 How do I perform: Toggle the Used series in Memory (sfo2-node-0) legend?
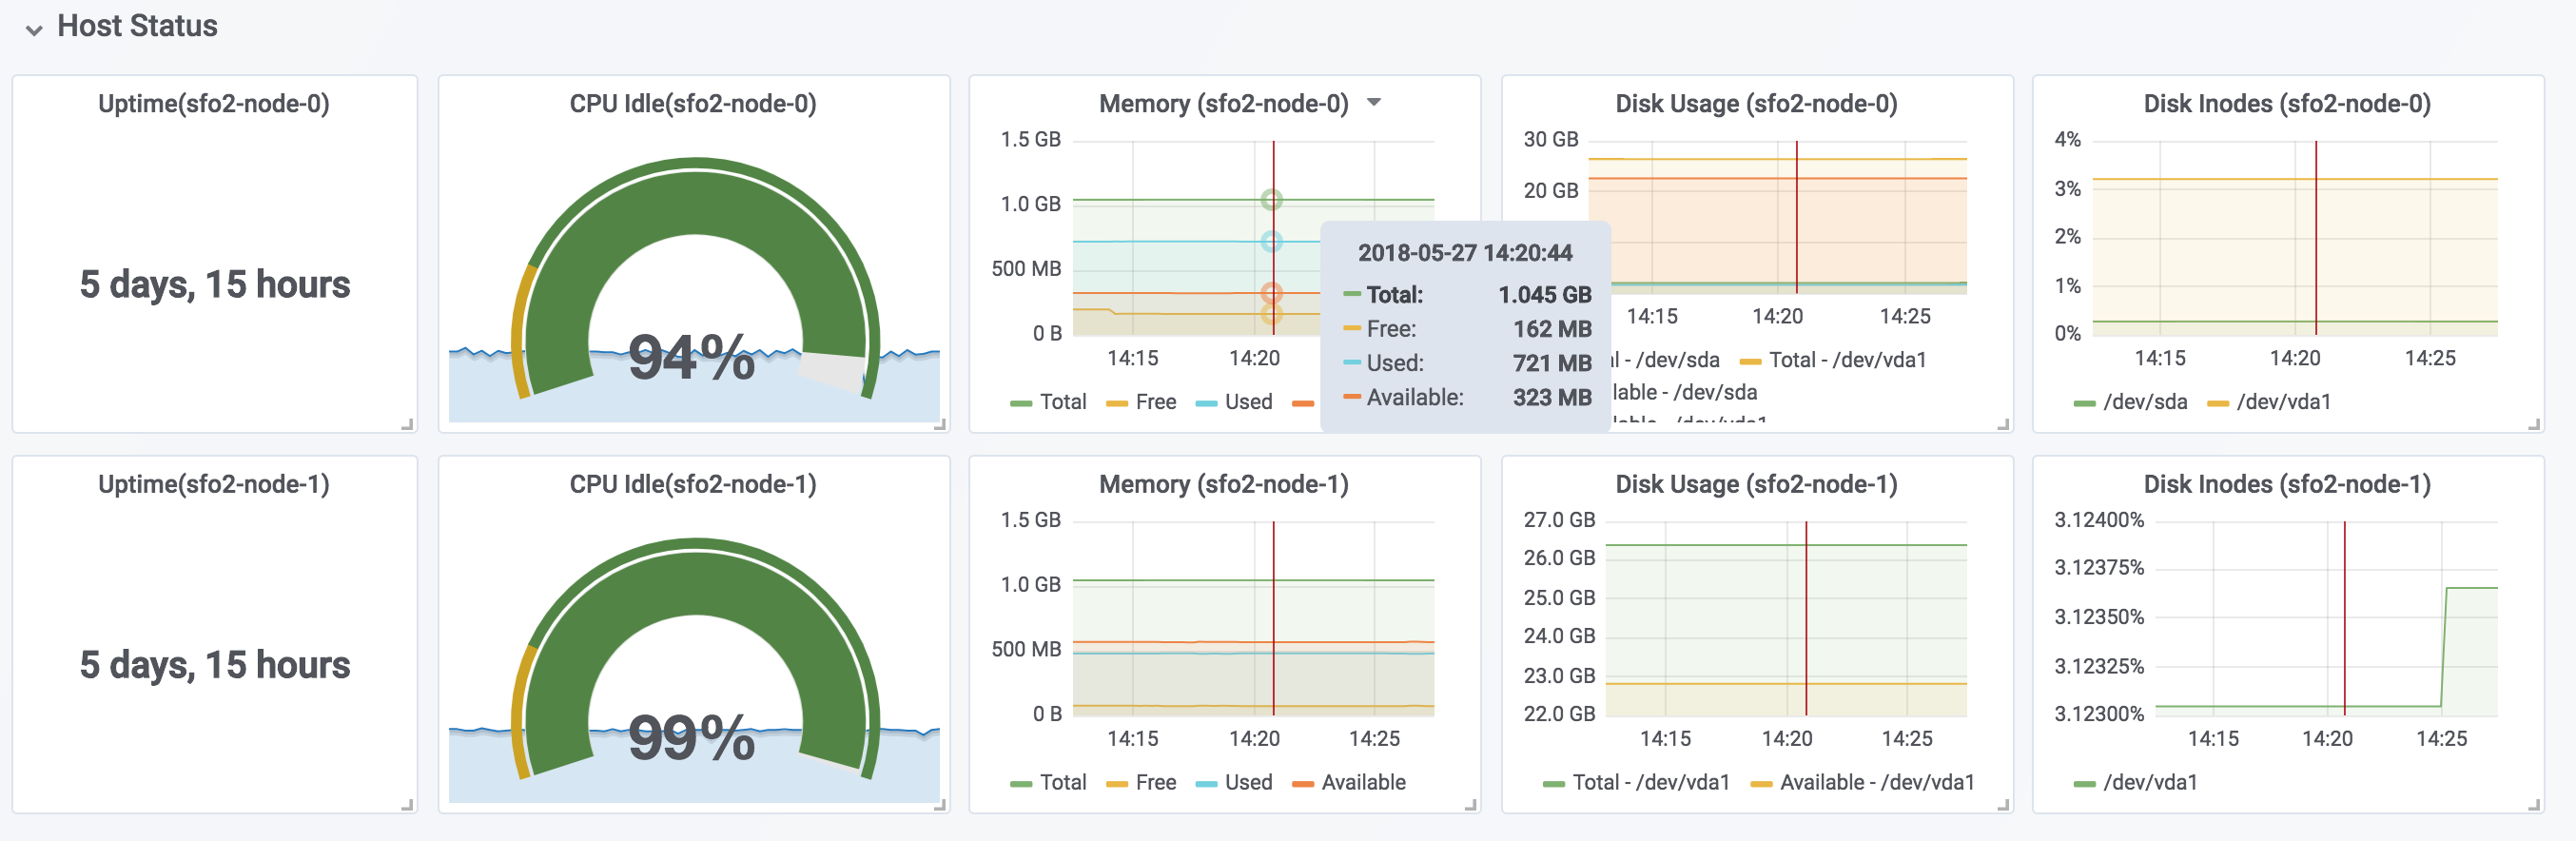click(x=1248, y=402)
